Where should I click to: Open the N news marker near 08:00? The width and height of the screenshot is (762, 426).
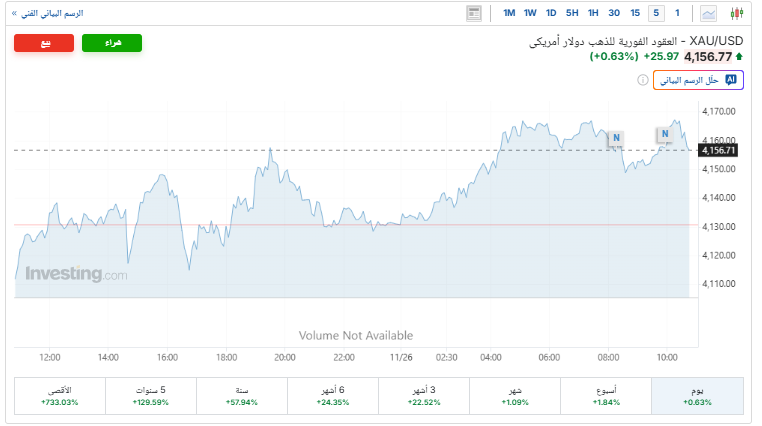616,137
